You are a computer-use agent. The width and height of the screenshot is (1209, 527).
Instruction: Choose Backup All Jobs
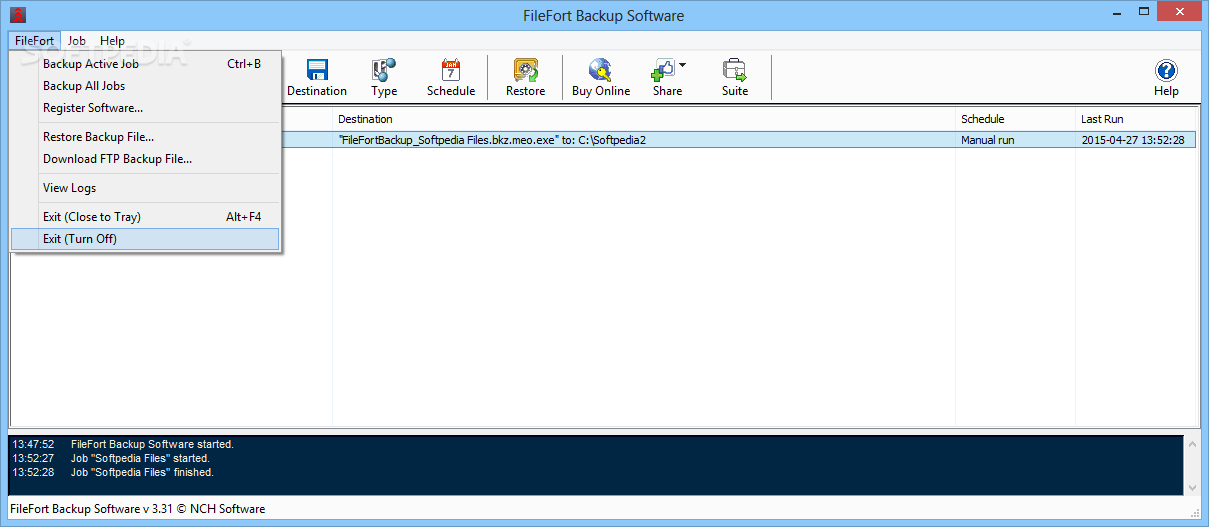click(x=146, y=86)
